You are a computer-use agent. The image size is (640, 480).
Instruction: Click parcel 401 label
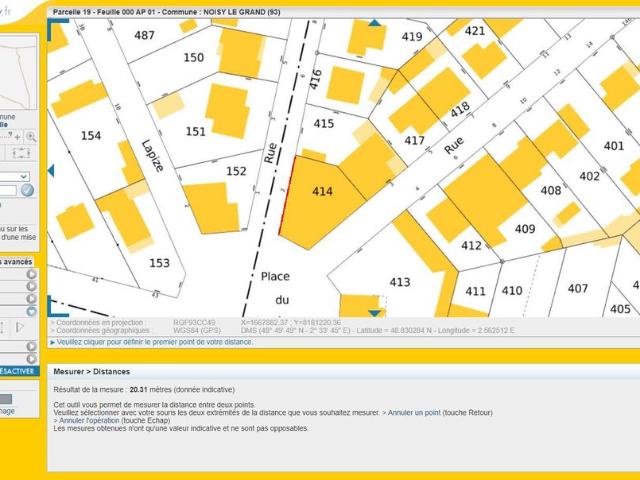click(x=613, y=146)
